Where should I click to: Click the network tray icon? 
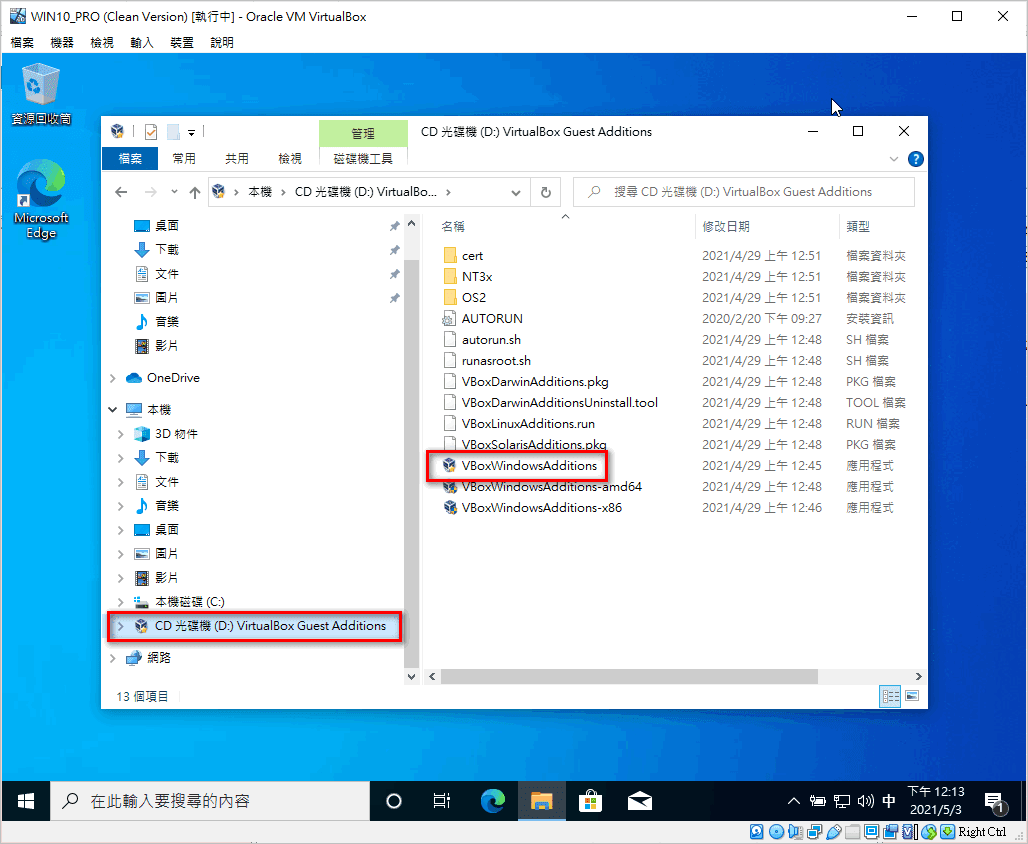(x=841, y=801)
